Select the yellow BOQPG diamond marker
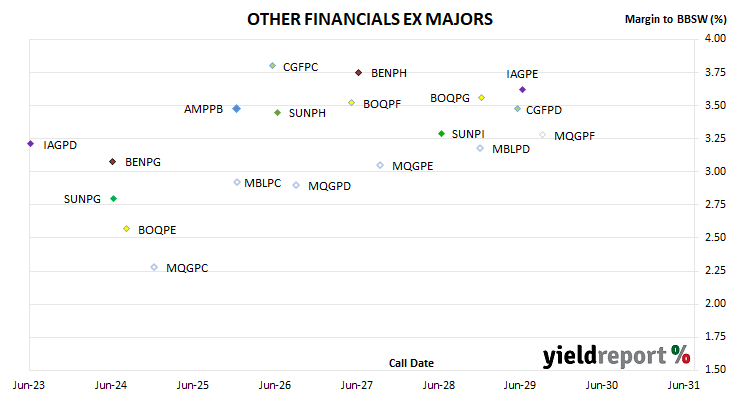Viewport: 730px width, 399px height. (482, 98)
